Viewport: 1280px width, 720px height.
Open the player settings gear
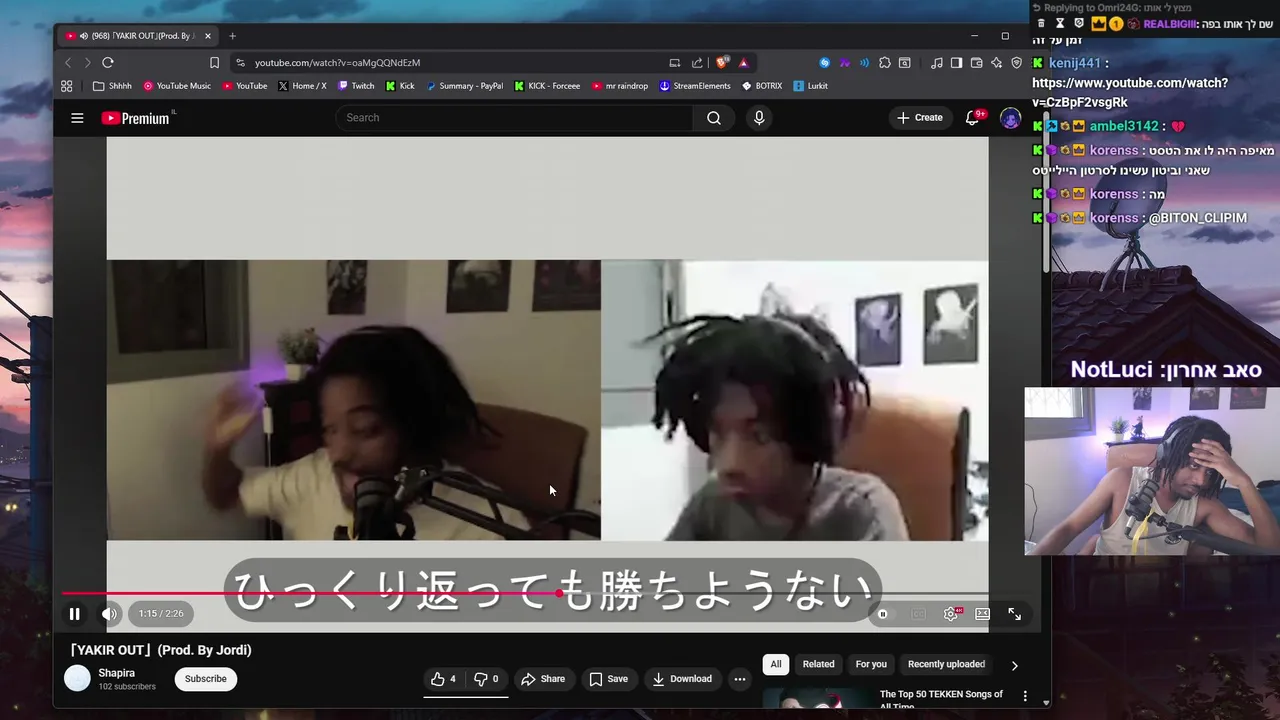951,614
